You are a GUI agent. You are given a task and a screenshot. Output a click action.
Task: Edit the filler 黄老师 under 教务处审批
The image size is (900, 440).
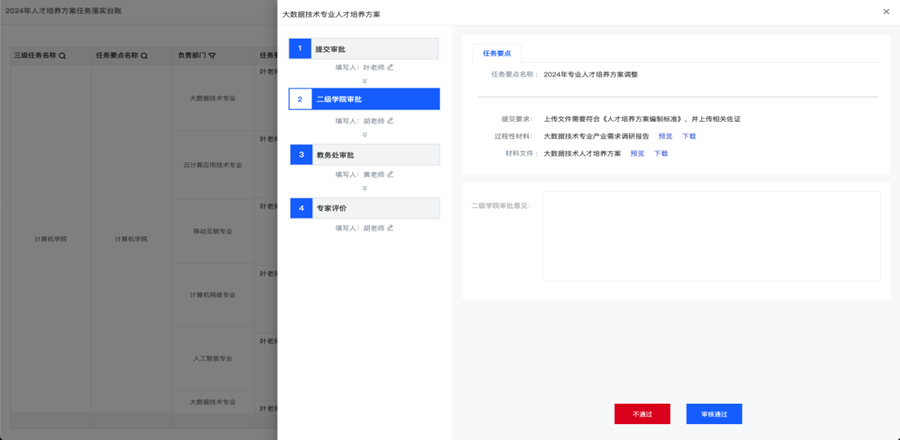click(390, 174)
